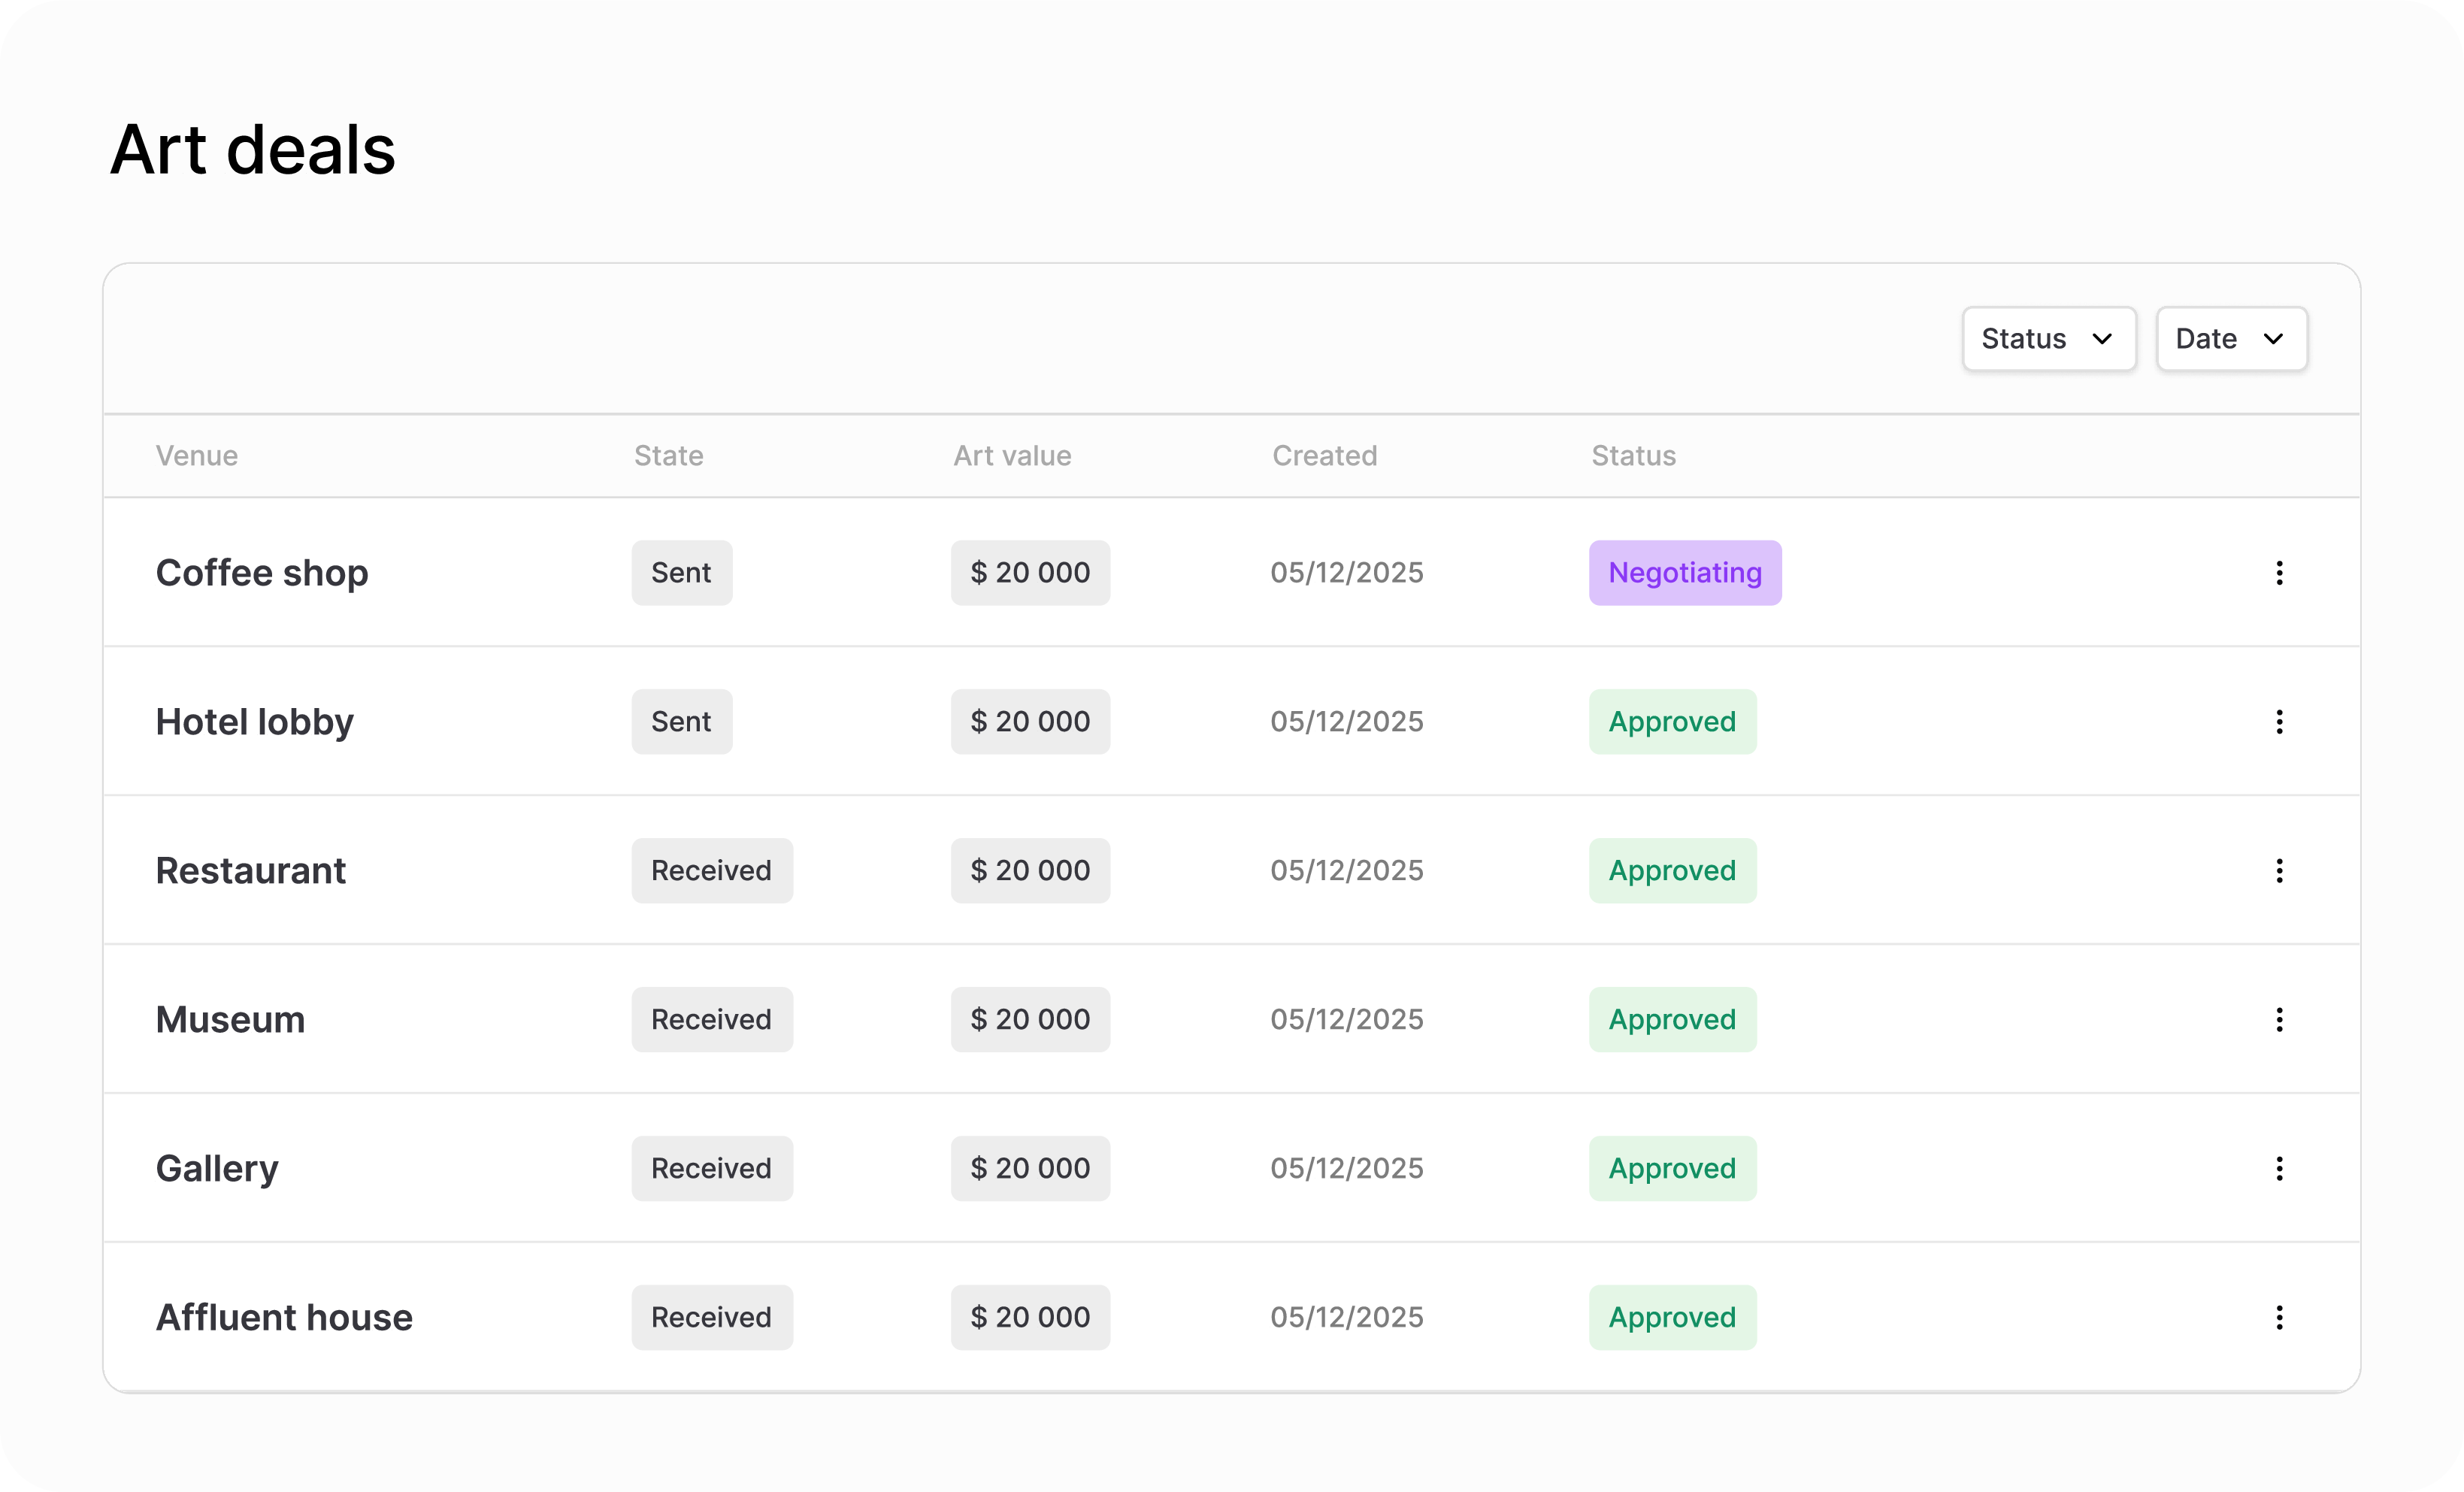
Task: Expand the Date filter dropdown
Action: [x=2230, y=339]
